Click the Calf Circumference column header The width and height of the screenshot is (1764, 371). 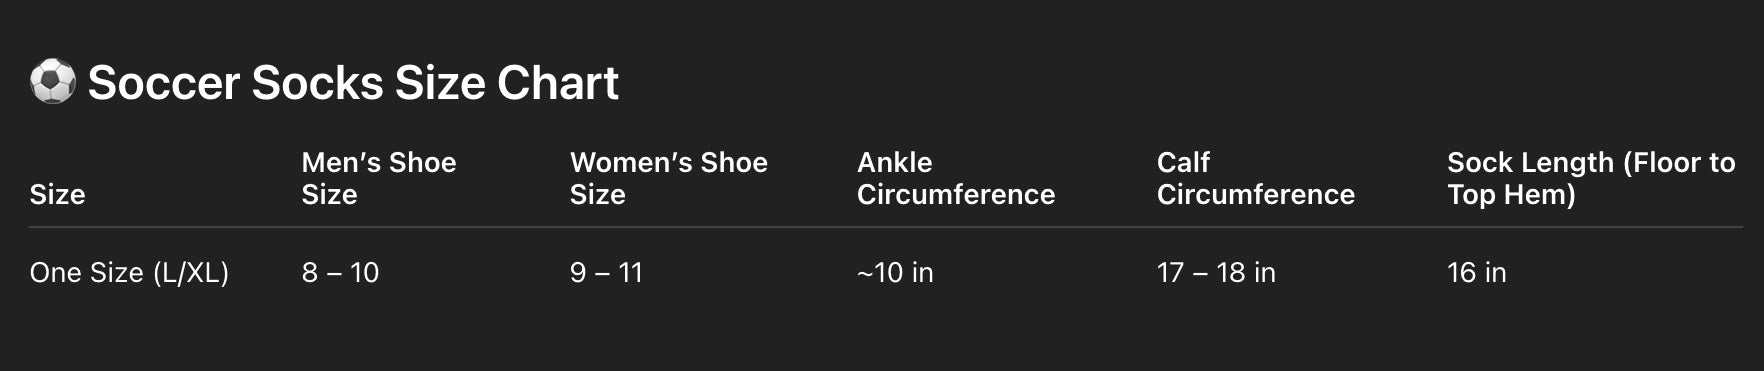pos(1256,178)
